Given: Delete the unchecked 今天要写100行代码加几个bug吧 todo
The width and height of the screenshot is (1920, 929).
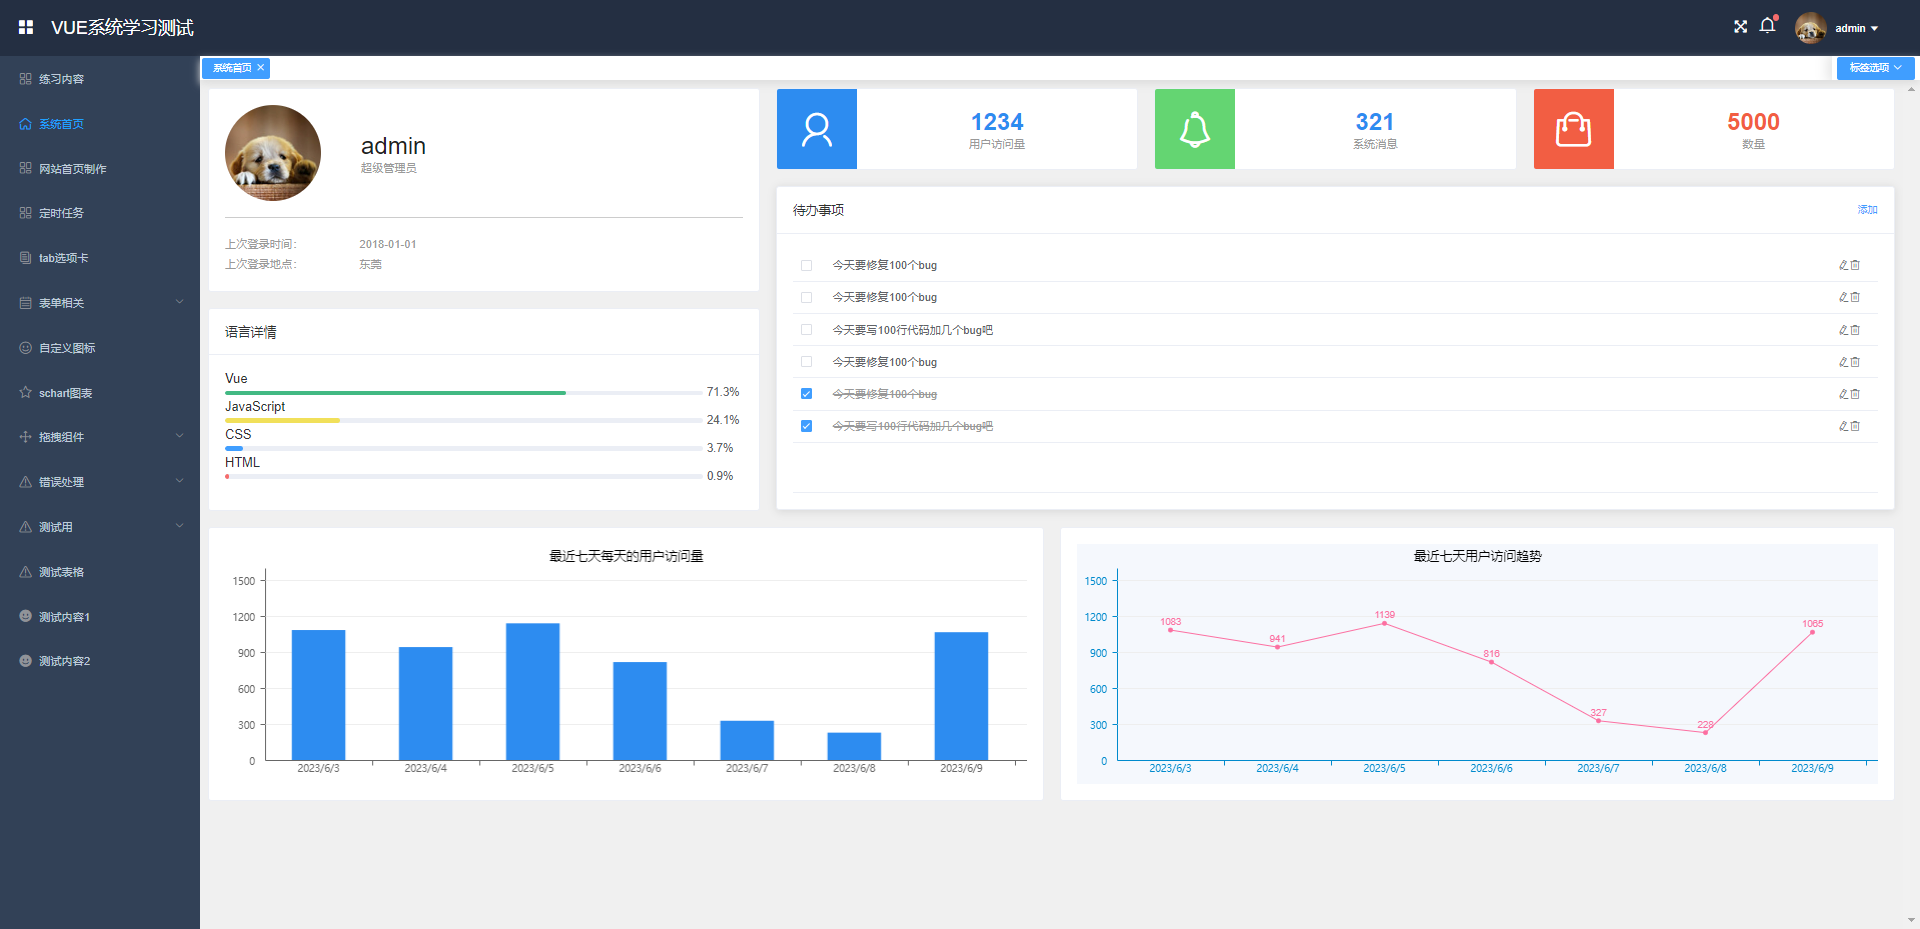Looking at the screenshot, I should 1855,330.
